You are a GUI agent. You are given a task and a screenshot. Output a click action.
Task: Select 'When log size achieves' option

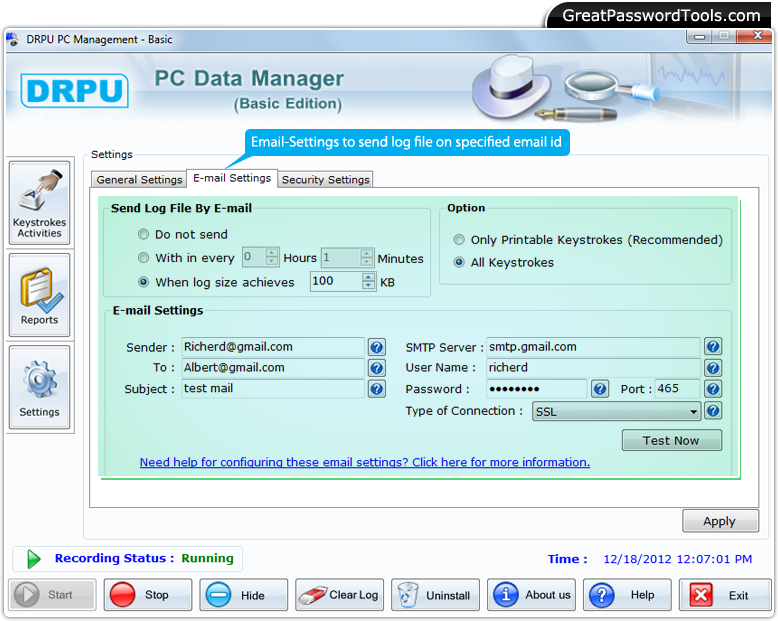pos(143,282)
